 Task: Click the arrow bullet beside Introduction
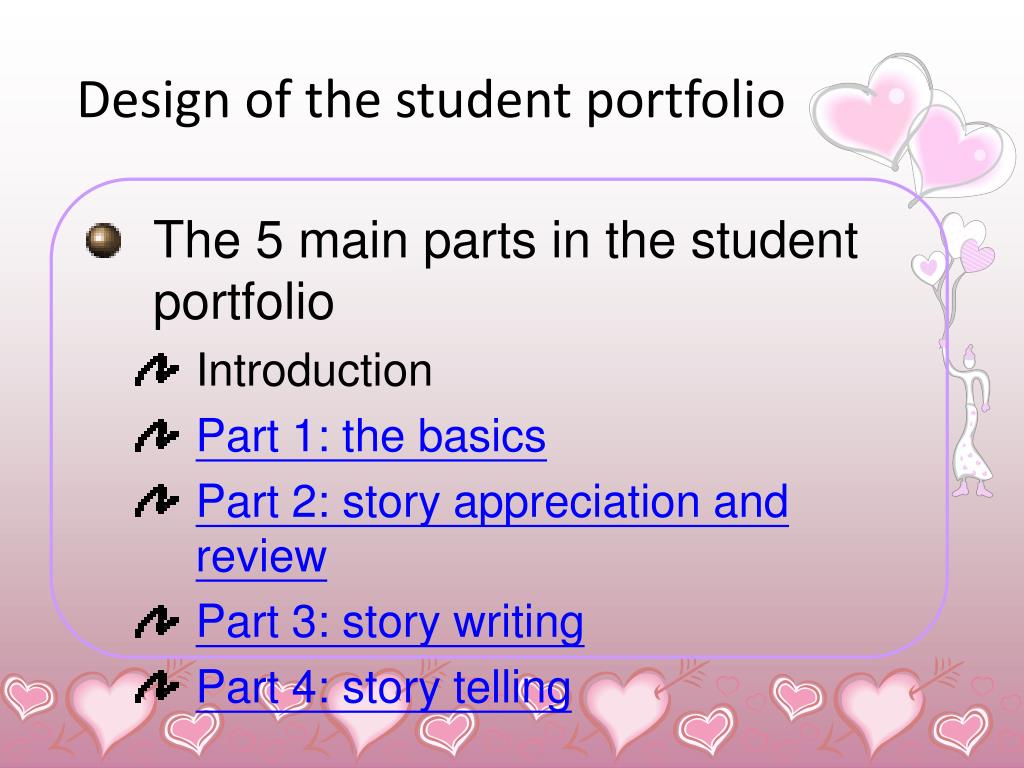156,370
